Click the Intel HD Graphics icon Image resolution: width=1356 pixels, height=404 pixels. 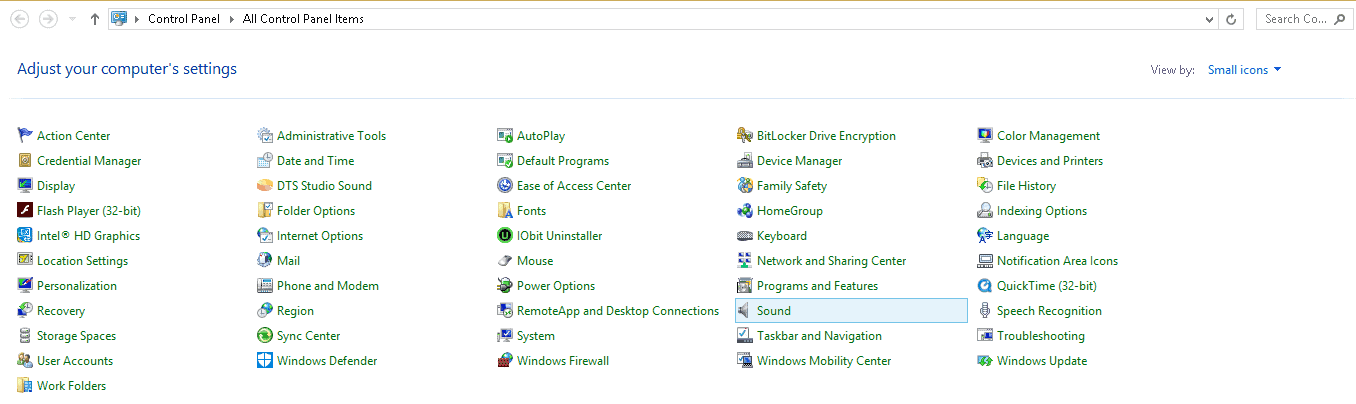25,235
